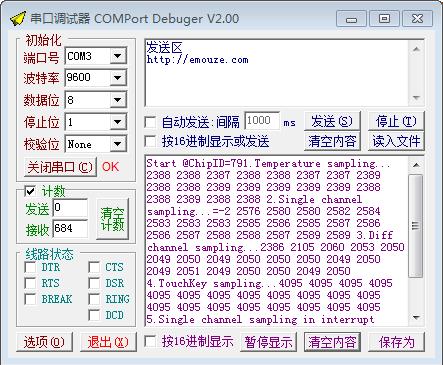Toggle the CTS checkbox
The width and height of the screenshot is (443, 365).
94,267
